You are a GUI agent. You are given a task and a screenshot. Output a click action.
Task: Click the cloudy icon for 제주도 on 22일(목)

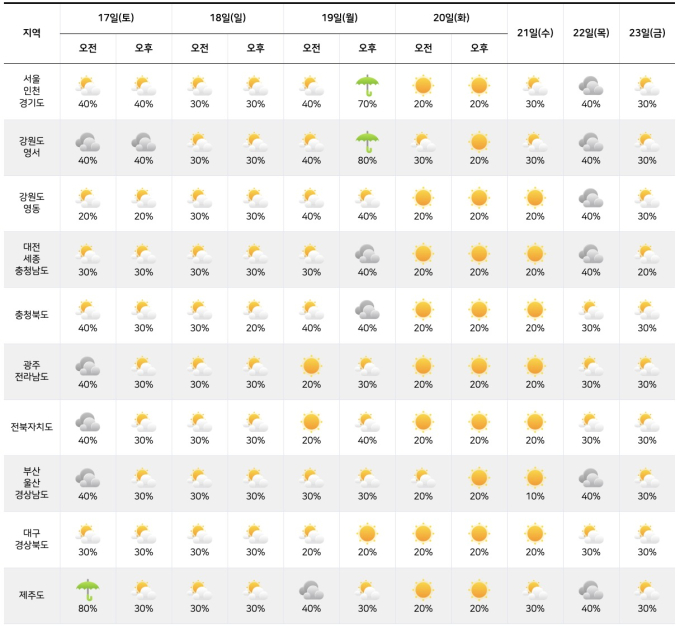(x=591, y=590)
